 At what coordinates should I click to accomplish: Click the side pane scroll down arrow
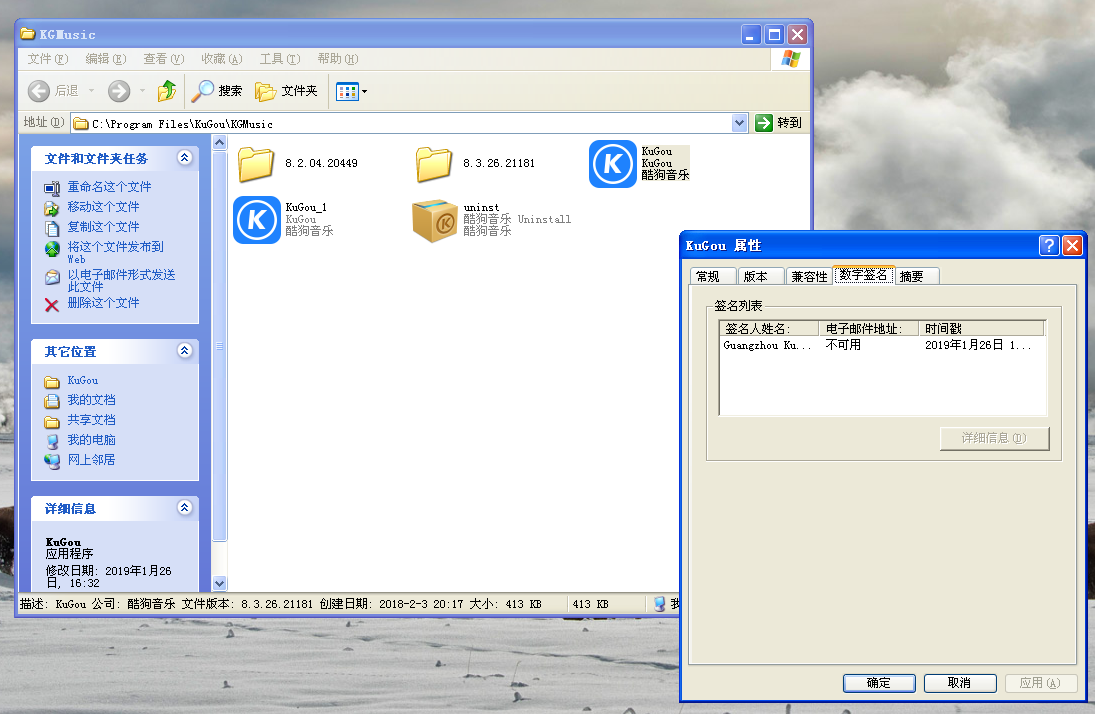pyautogui.click(x=219, y=583)
